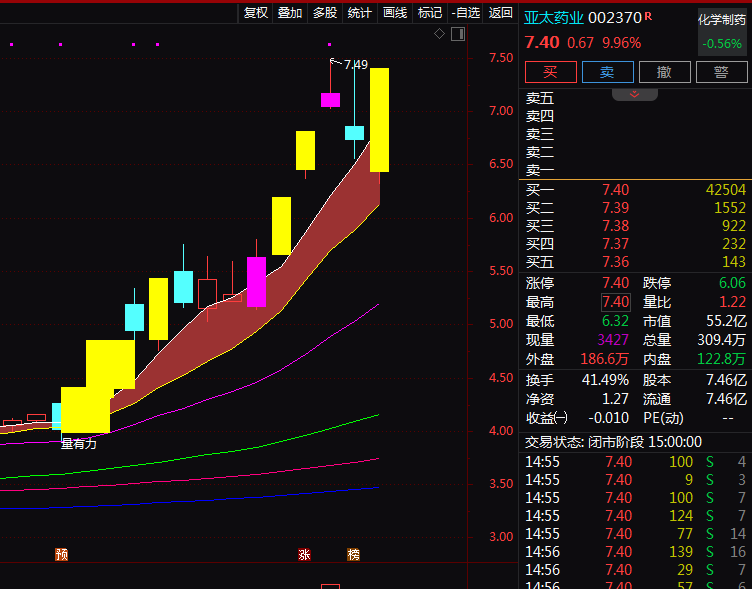
Task: Click the 现量 value 3427
Action: [x=613, y=340]
